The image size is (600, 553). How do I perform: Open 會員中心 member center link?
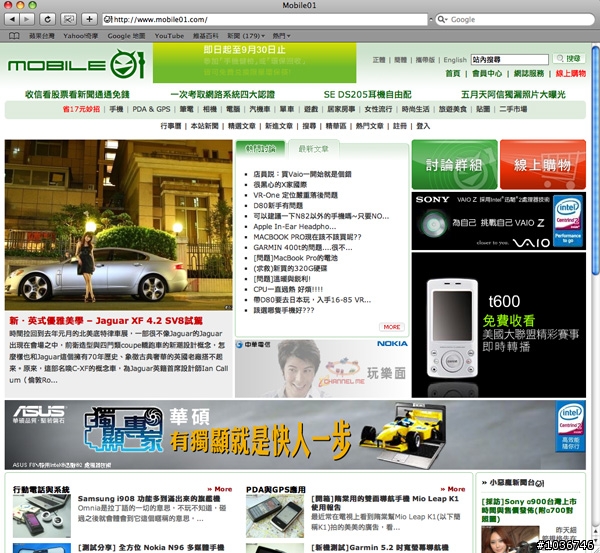pos(487,73)
